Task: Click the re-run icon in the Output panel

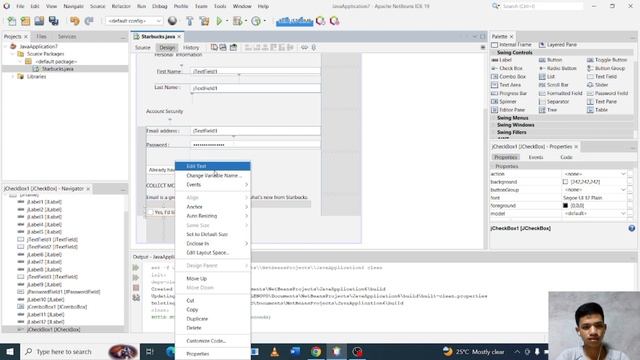Action: (136, 268)
